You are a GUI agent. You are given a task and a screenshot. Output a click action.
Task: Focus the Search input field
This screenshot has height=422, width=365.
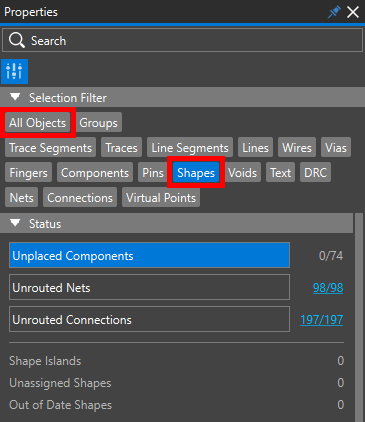click(x=182, y=40)
